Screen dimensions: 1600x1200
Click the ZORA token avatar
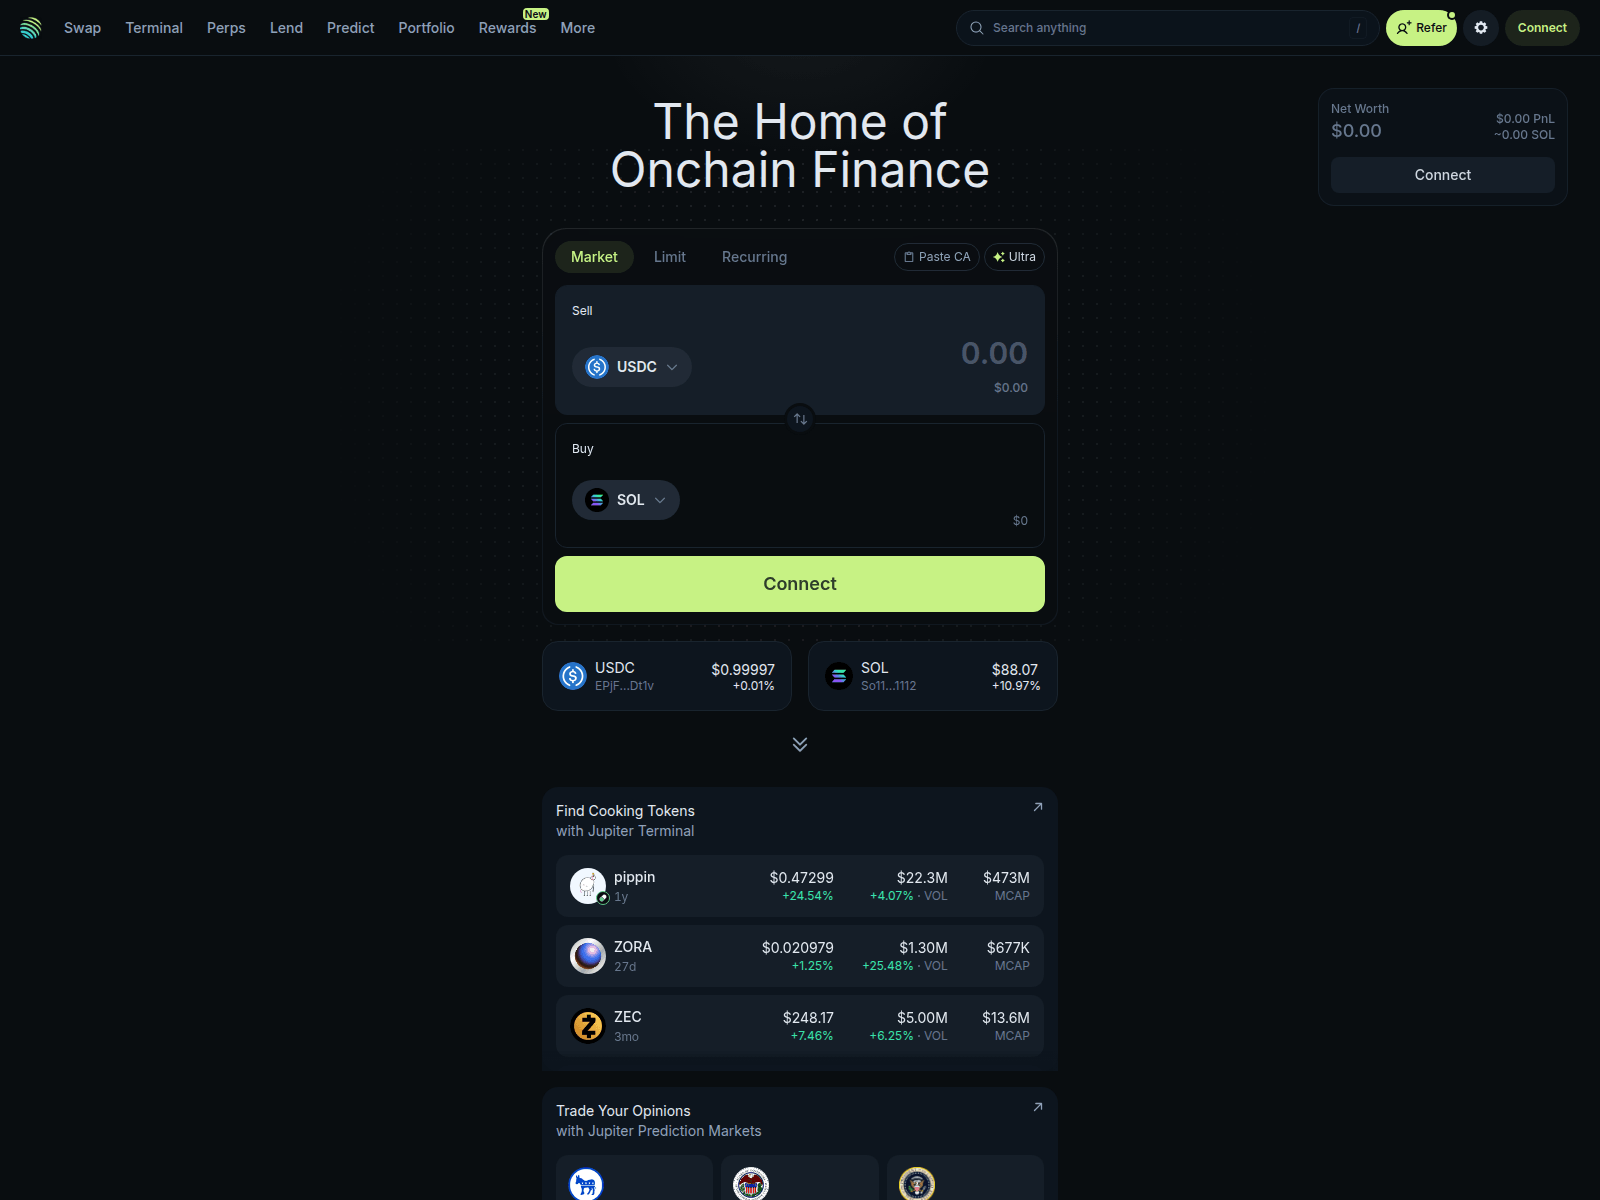coord(588,956)
